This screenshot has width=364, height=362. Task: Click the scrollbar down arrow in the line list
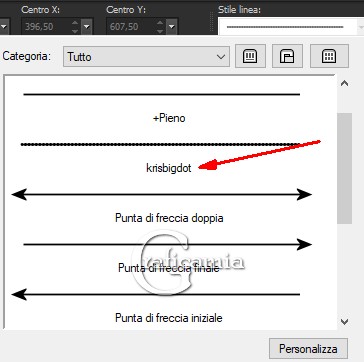tap(345, 322)
